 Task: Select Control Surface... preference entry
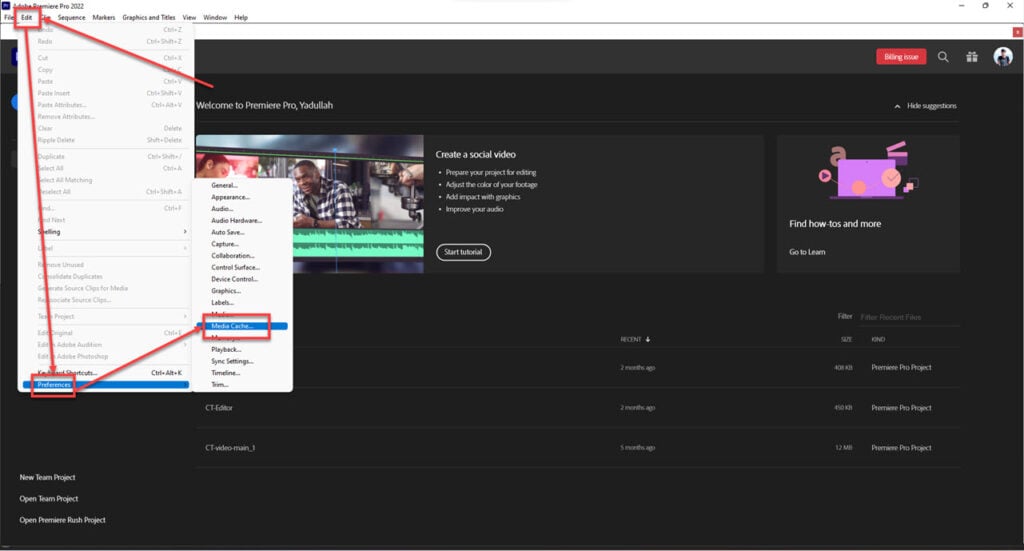pos(235,268)
